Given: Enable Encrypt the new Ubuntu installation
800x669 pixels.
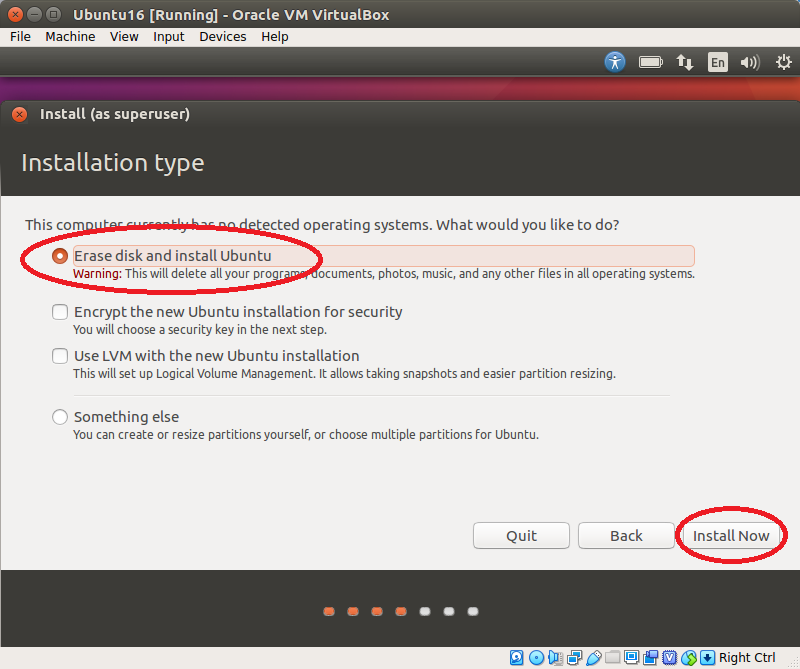Looking at the screenshot, I should 60,312.
